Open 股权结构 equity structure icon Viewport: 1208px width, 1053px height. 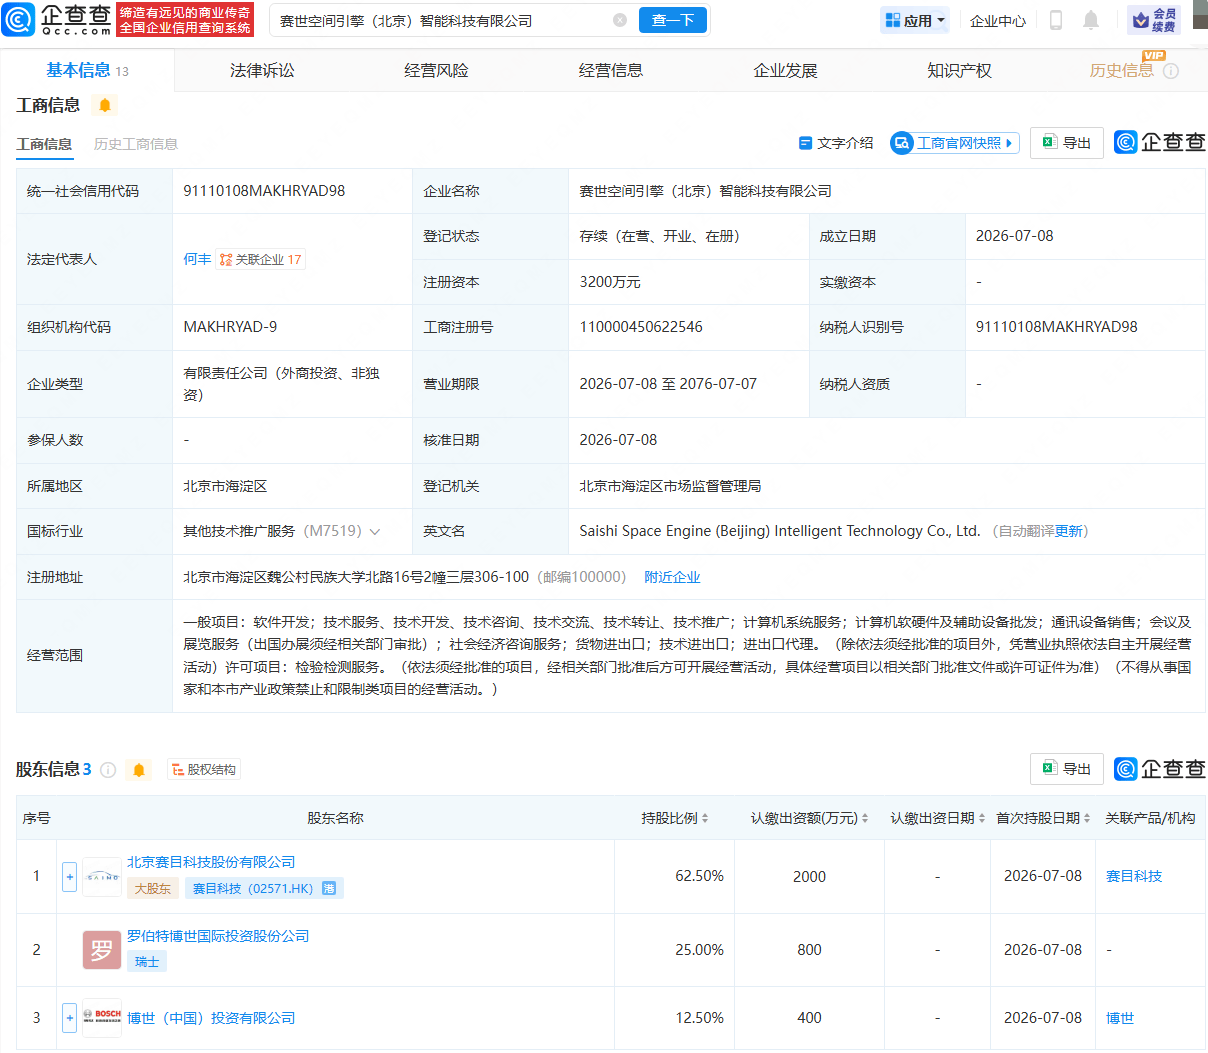[x=204, y=770]
